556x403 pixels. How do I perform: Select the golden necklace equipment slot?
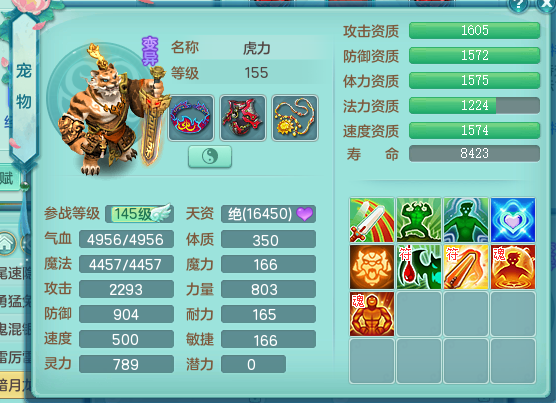[x=295, y=118]
